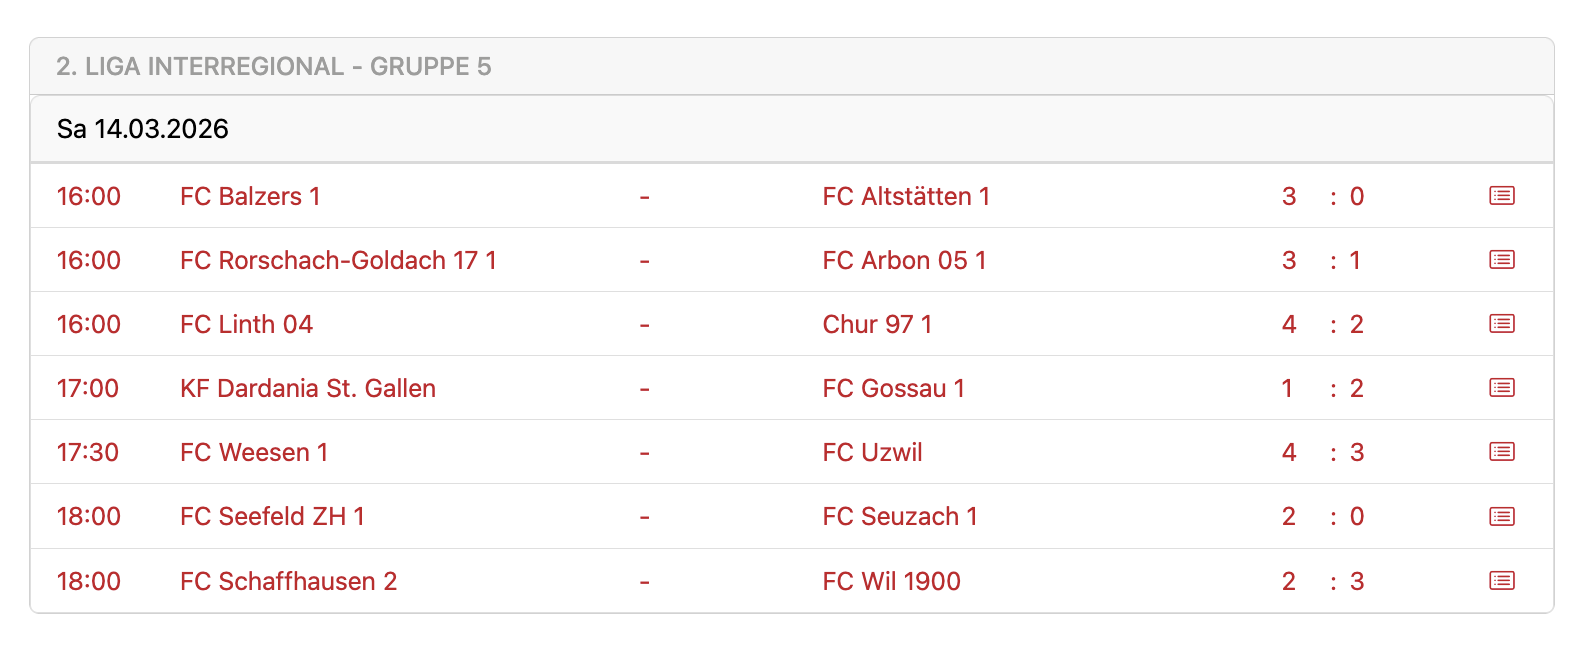The height and width of the screenshot is (660, 1584).
Task: Open FC Uzwil team page
Action: pos(872,452)
